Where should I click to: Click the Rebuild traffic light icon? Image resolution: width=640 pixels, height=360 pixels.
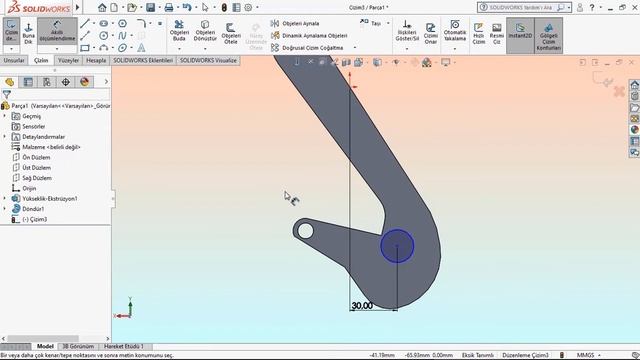pyautogui.click(x=224, y=7)
